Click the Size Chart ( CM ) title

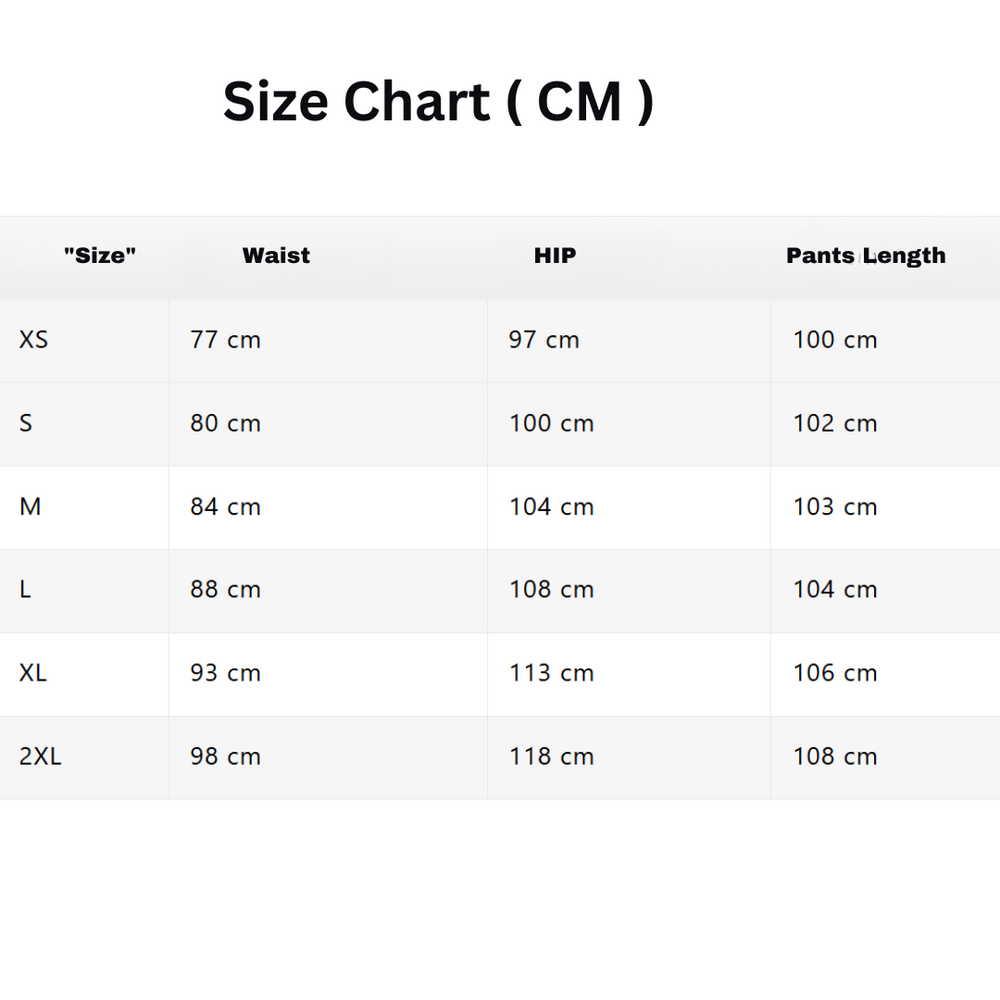pyautogui.click(x=438, y=102)
